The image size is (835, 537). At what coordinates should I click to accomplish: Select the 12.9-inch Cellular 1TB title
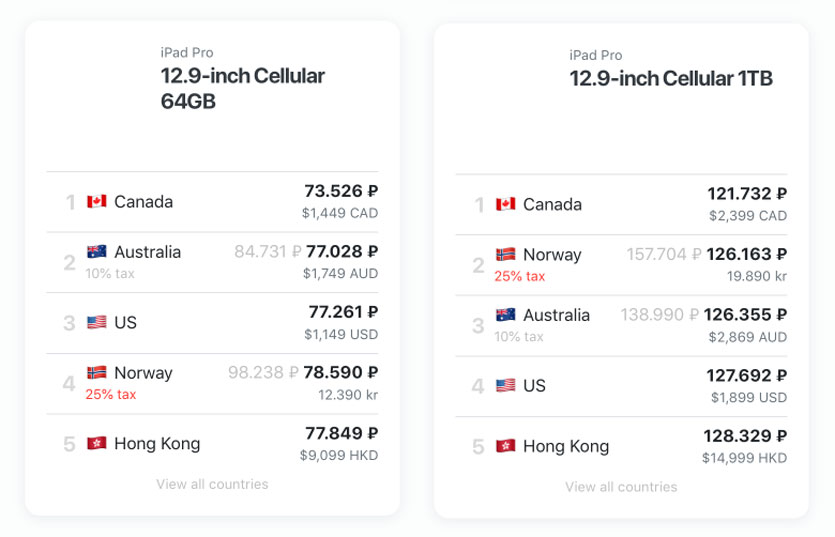pyautogui.click(x=671, y=78)
